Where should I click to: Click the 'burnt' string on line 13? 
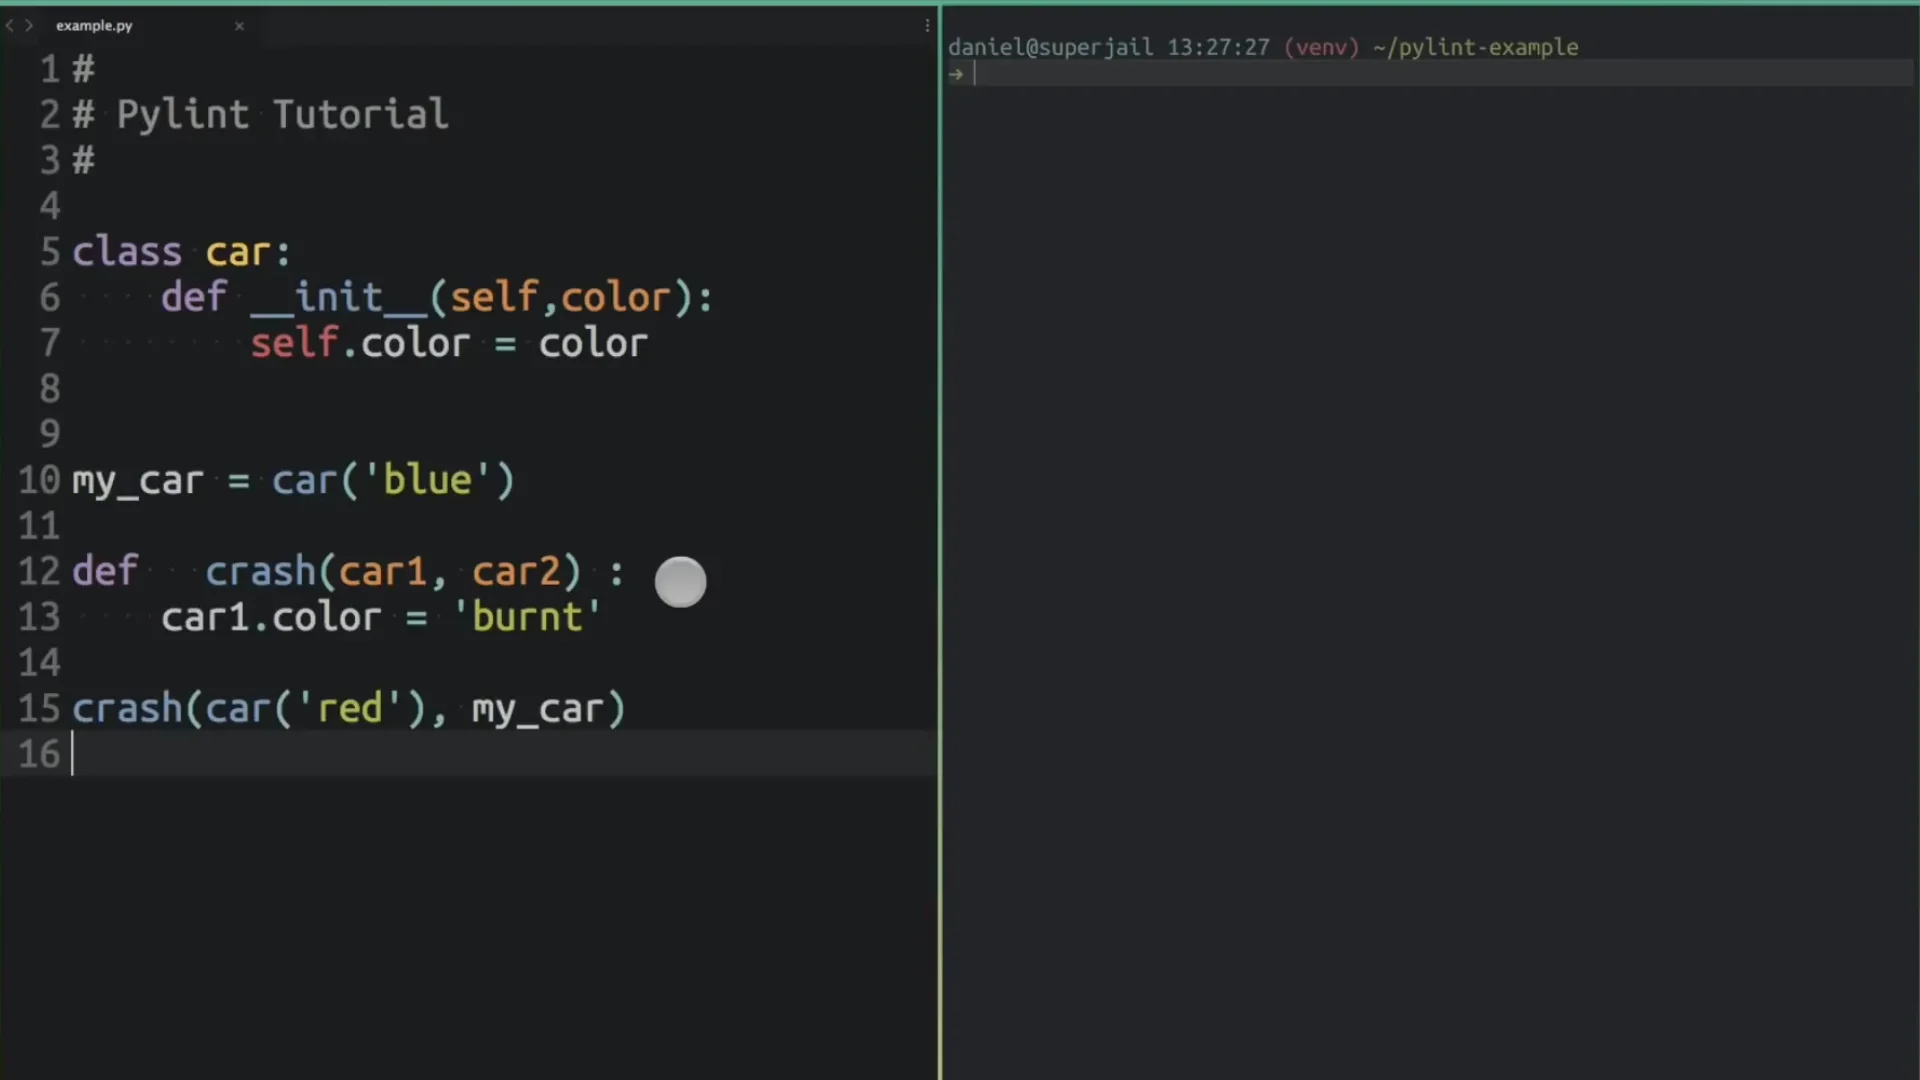pyautogui.click(x=527, y=618)
